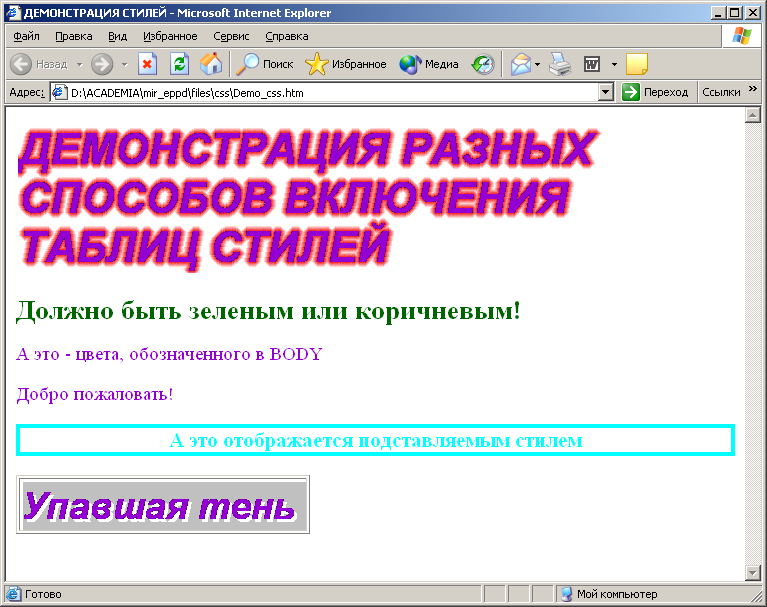Click the text А это - цвета, обозначенного в BODY
767x607 pixels.
point(169,354)
